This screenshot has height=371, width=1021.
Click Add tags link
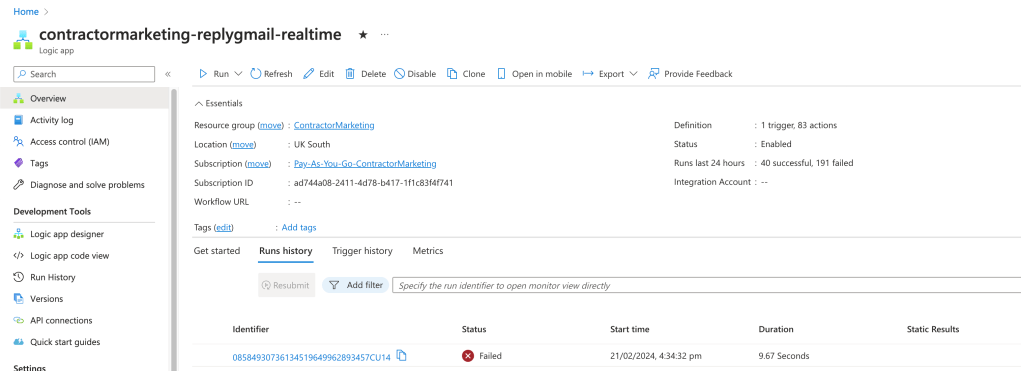(x=299, y=227)
